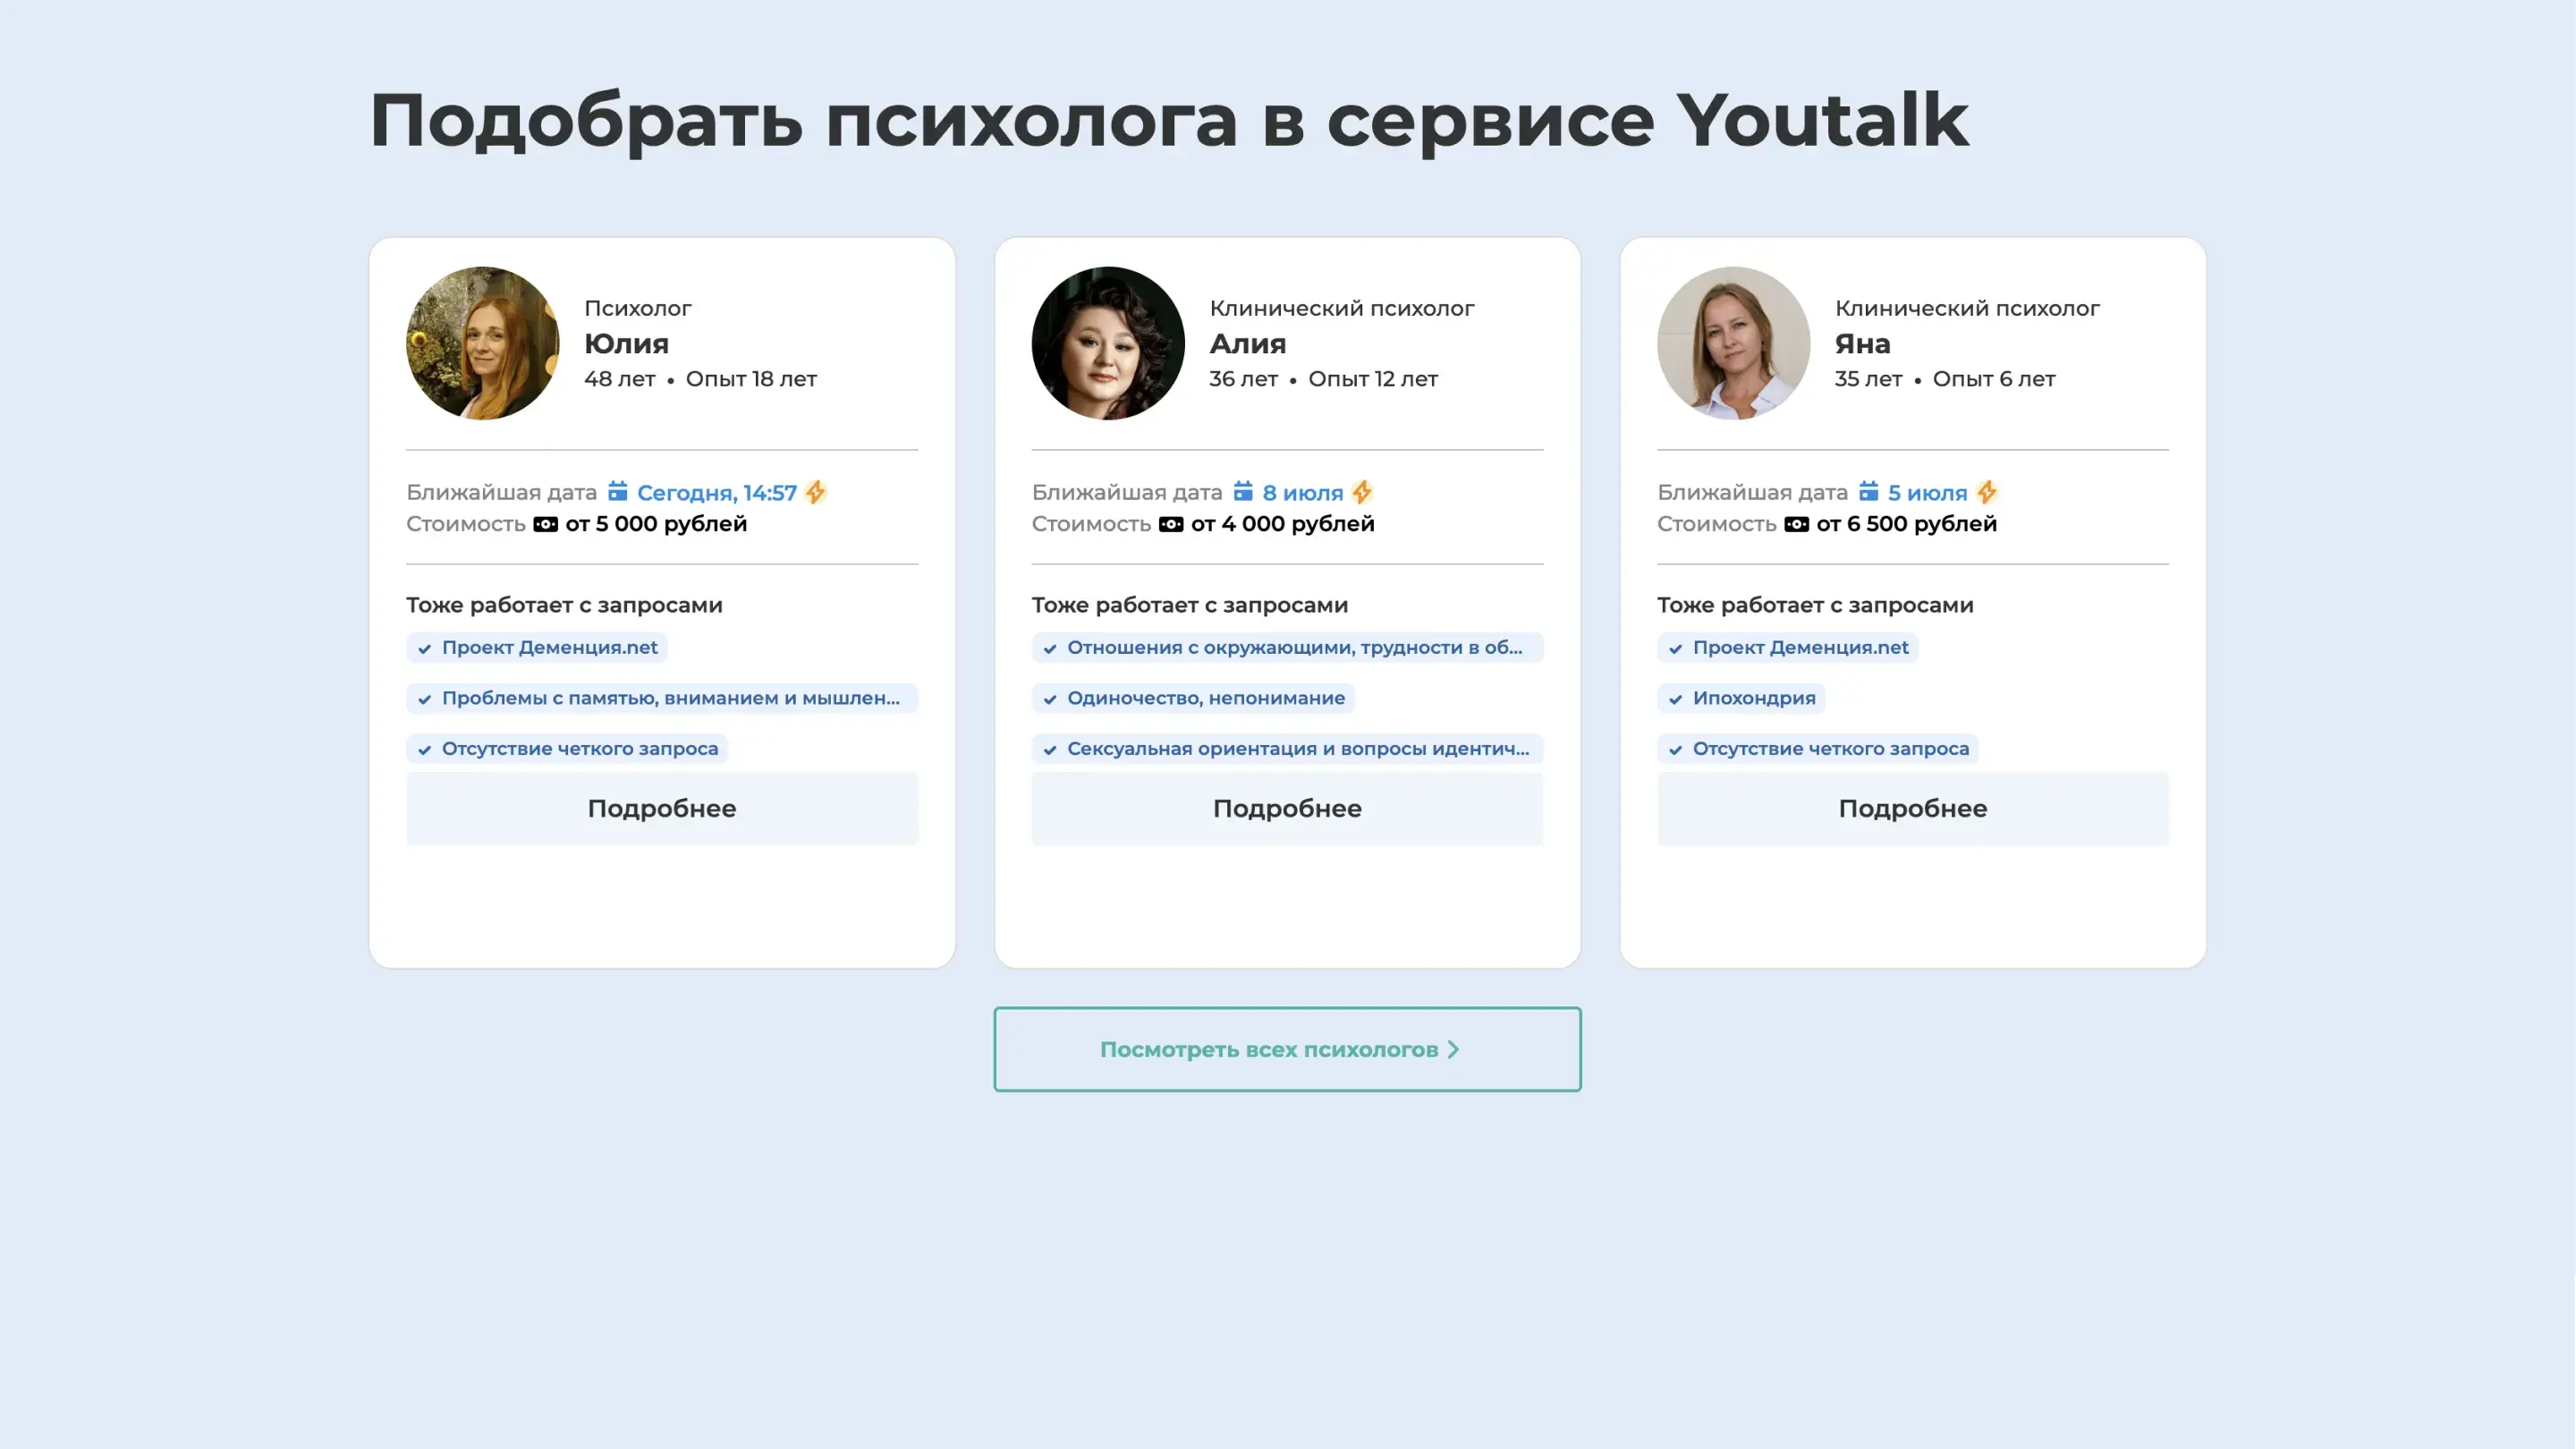This screenshot has width=2576, height=1449.
Task: Open Подробнее for psychologist Юлия
Action: [x=661, y=808]
